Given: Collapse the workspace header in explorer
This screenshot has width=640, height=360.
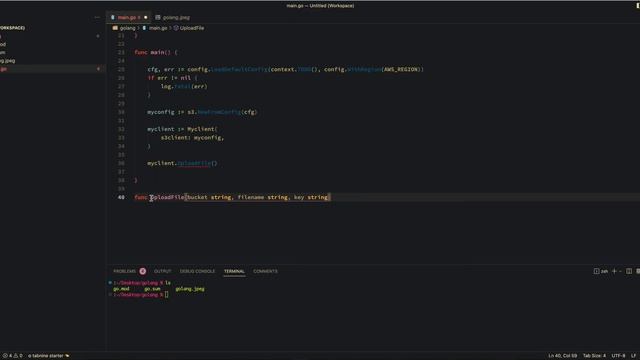Looking at the screenshot, I should [12, 28].
